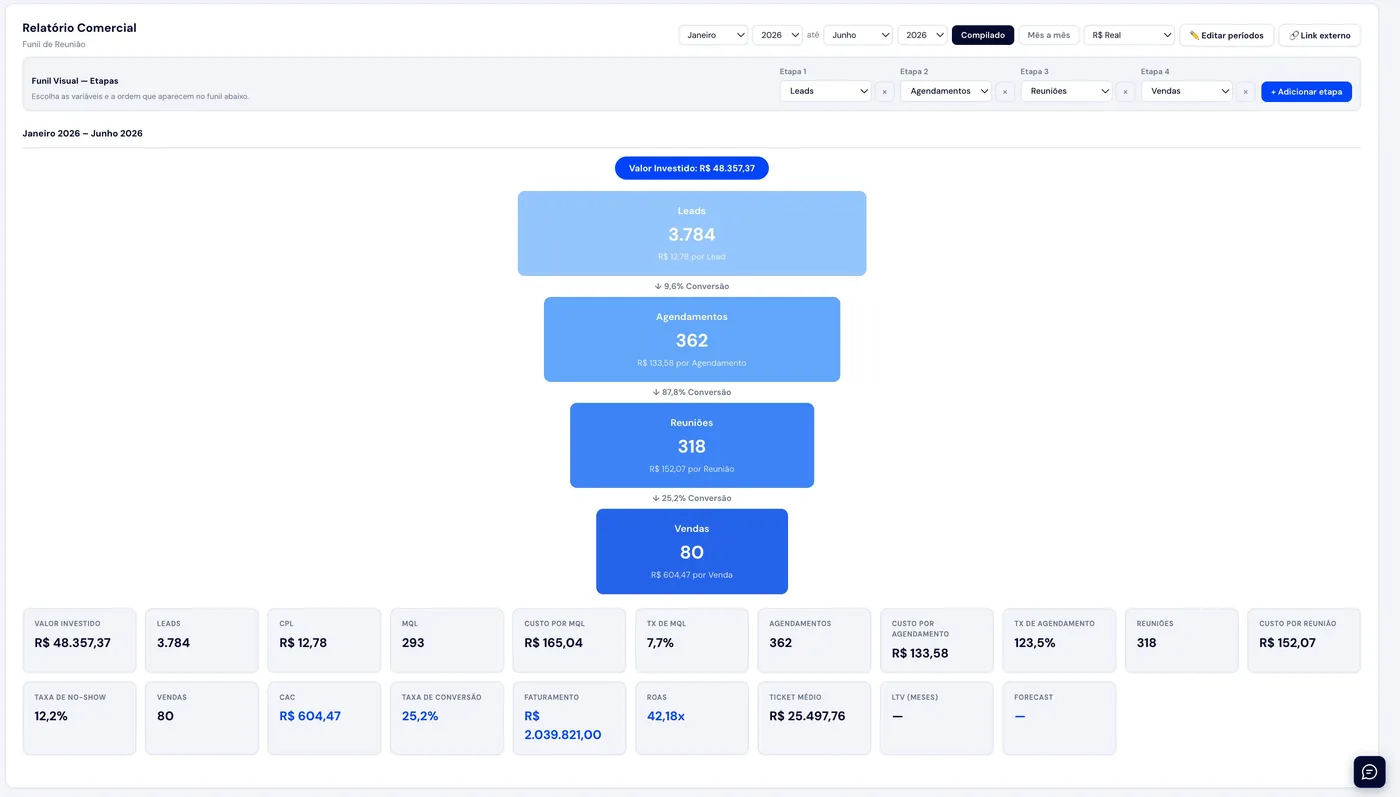
Task: Click the TX DE MQL card
Action: (691, 640)
